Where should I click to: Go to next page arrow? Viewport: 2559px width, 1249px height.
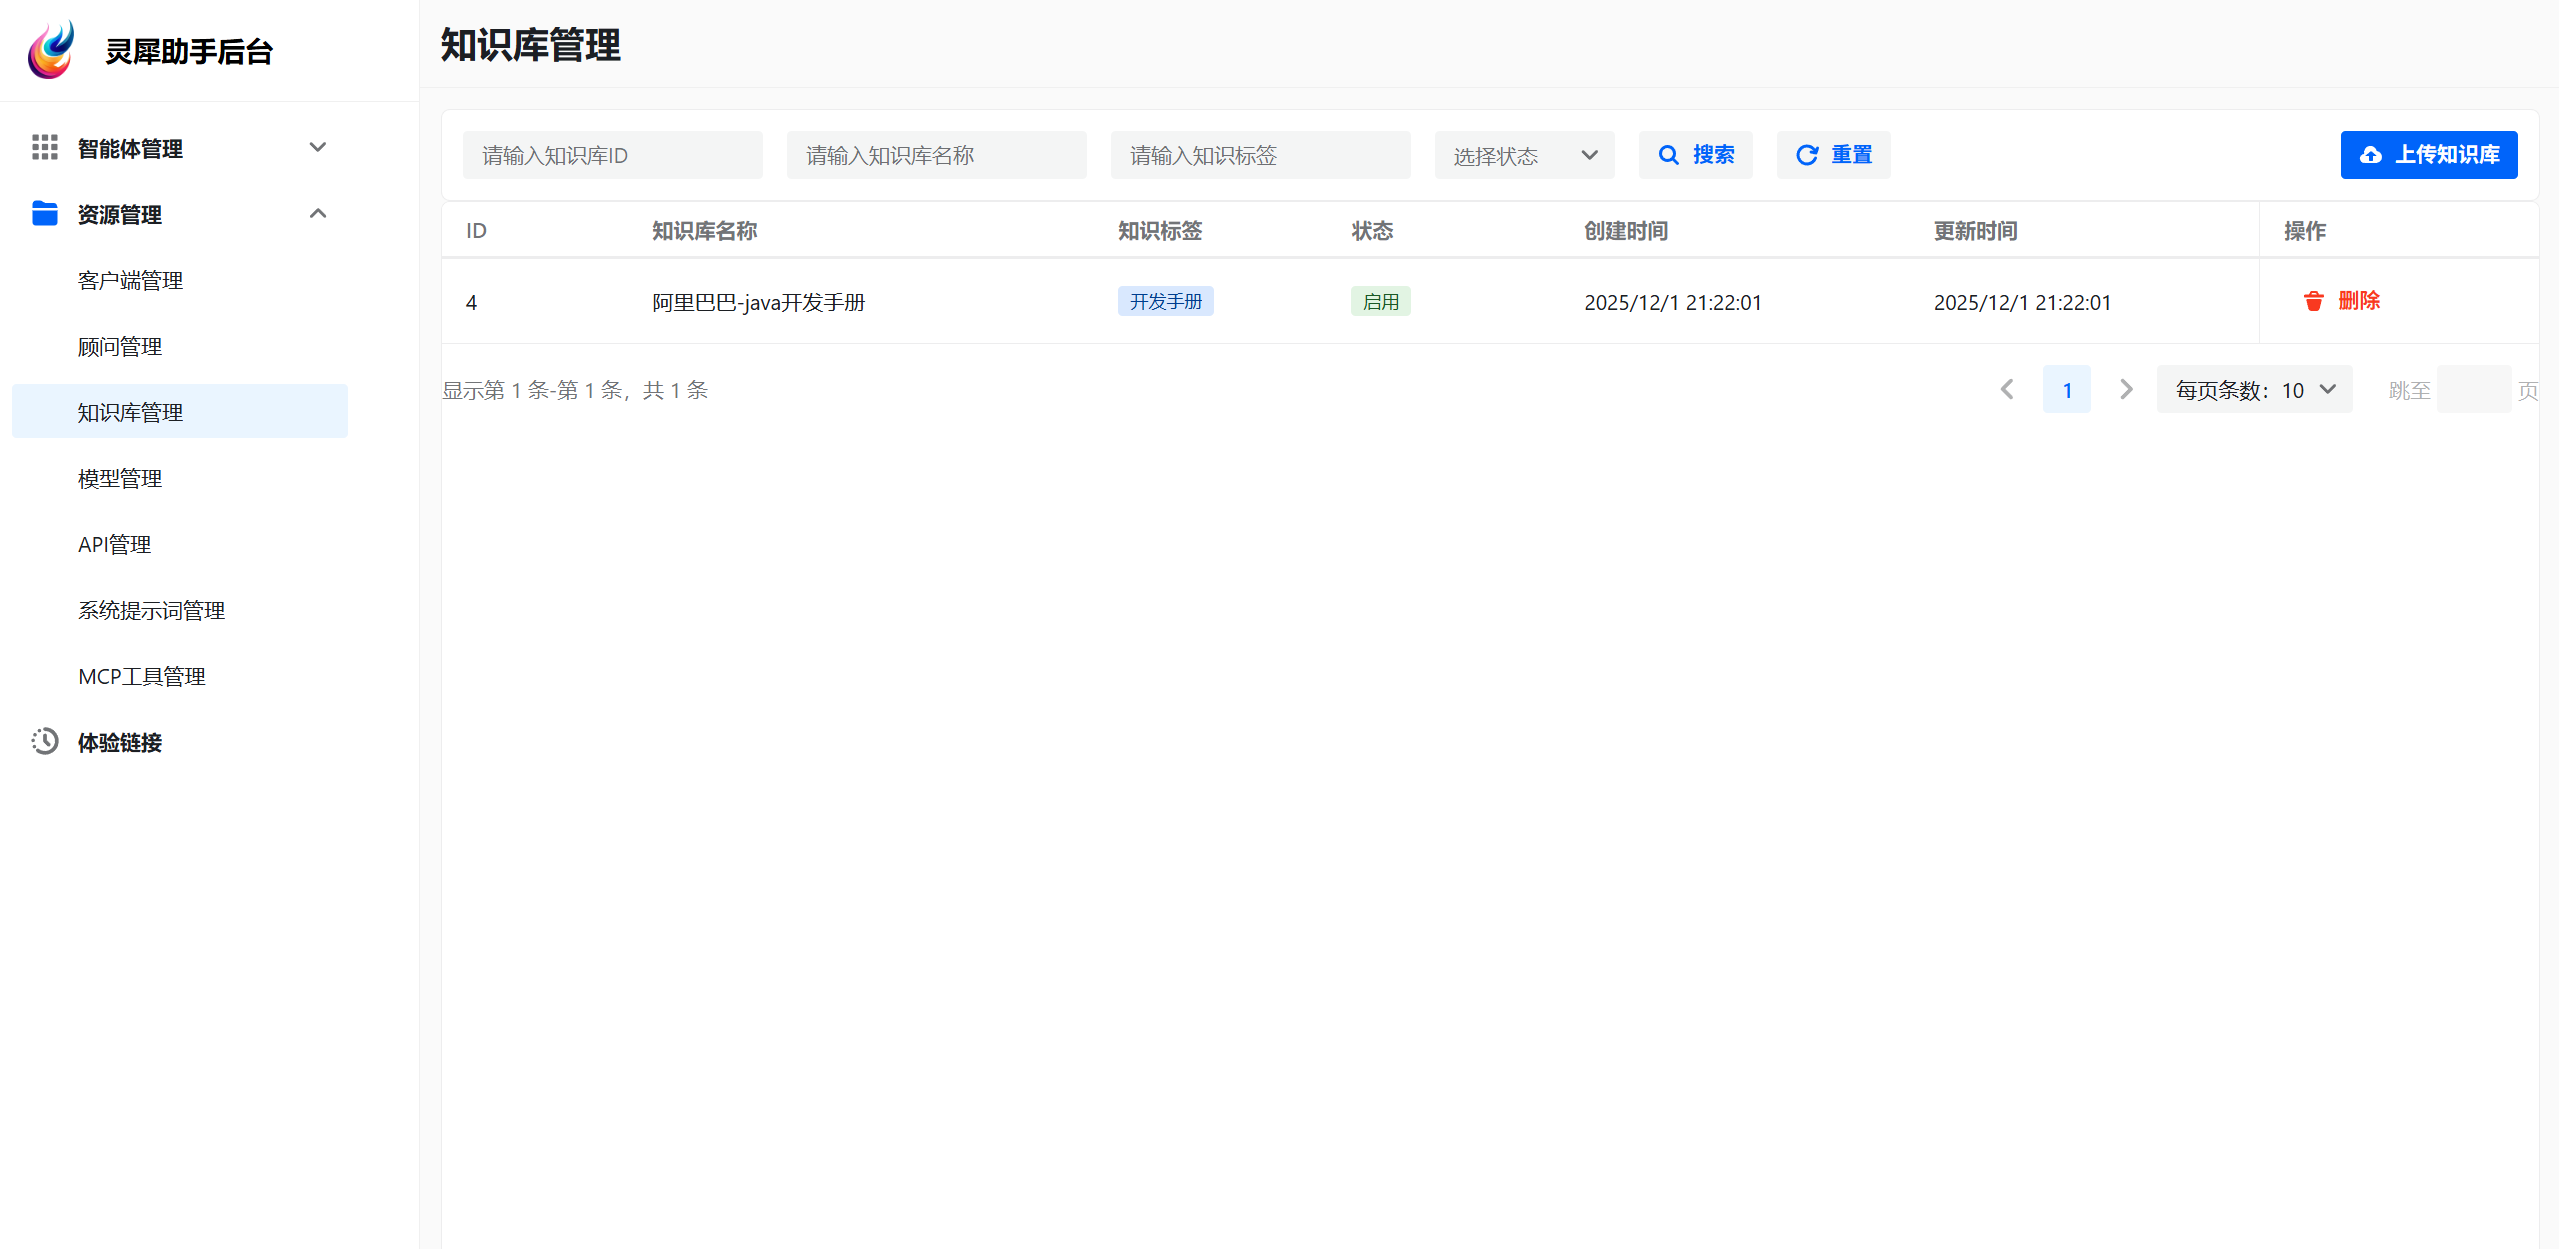[x=2126, y=390]
